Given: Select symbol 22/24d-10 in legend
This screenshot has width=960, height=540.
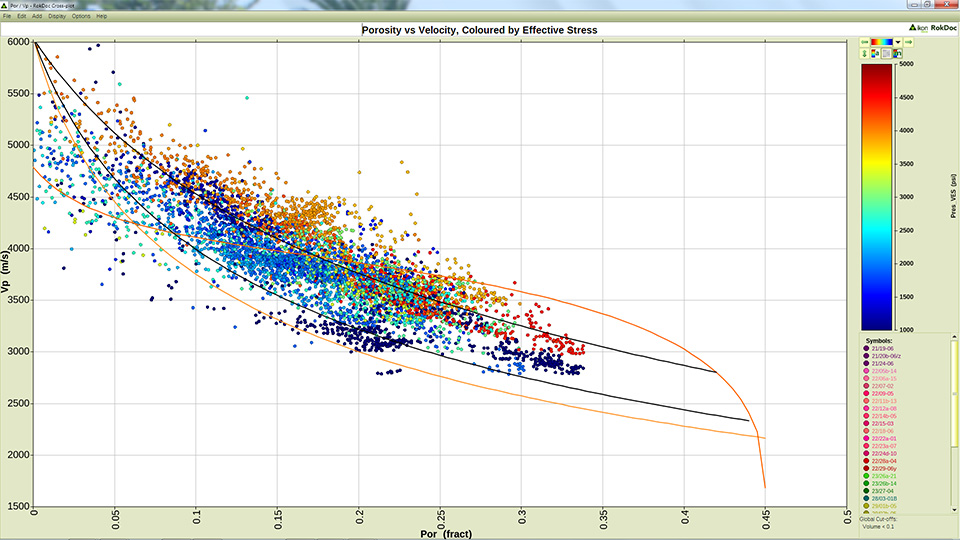Looking at the screenshot, I should pyautogui.click(x=880, y=454).
